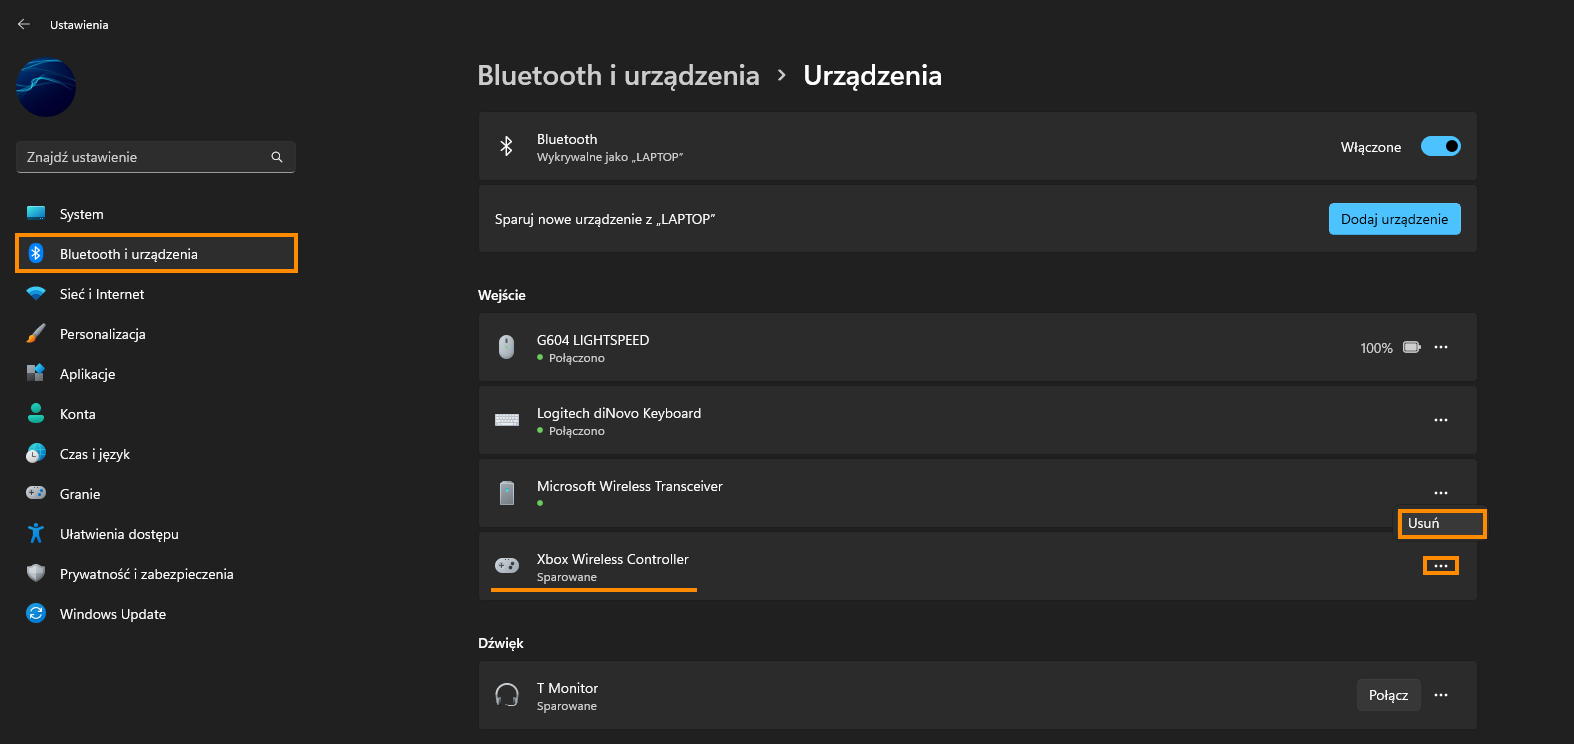The width and height of the screenshot is (1574, 744).
Task: Click Połącz button for T Monitor
Action: coord(1388,695)
